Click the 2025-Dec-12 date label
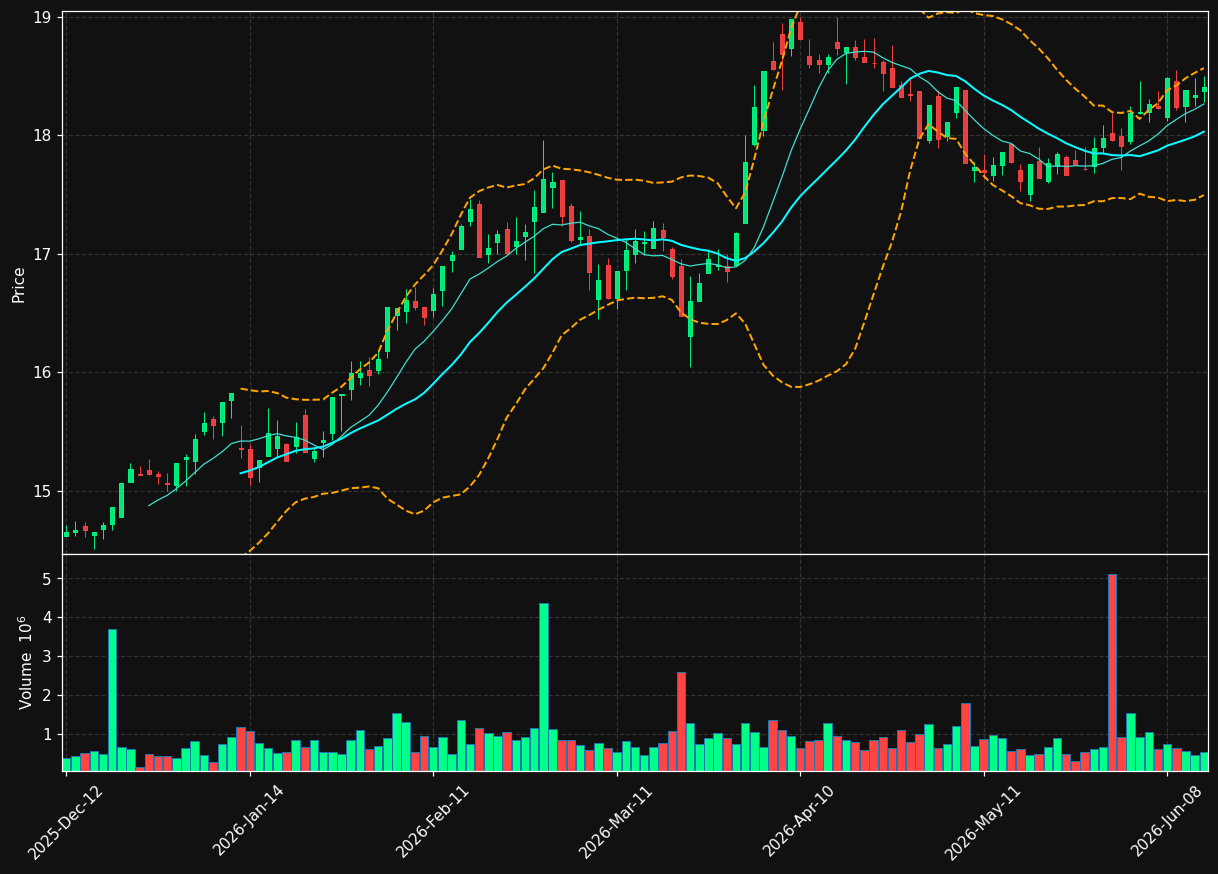This screenshot has width=1218, height=874. coord(64,821)
